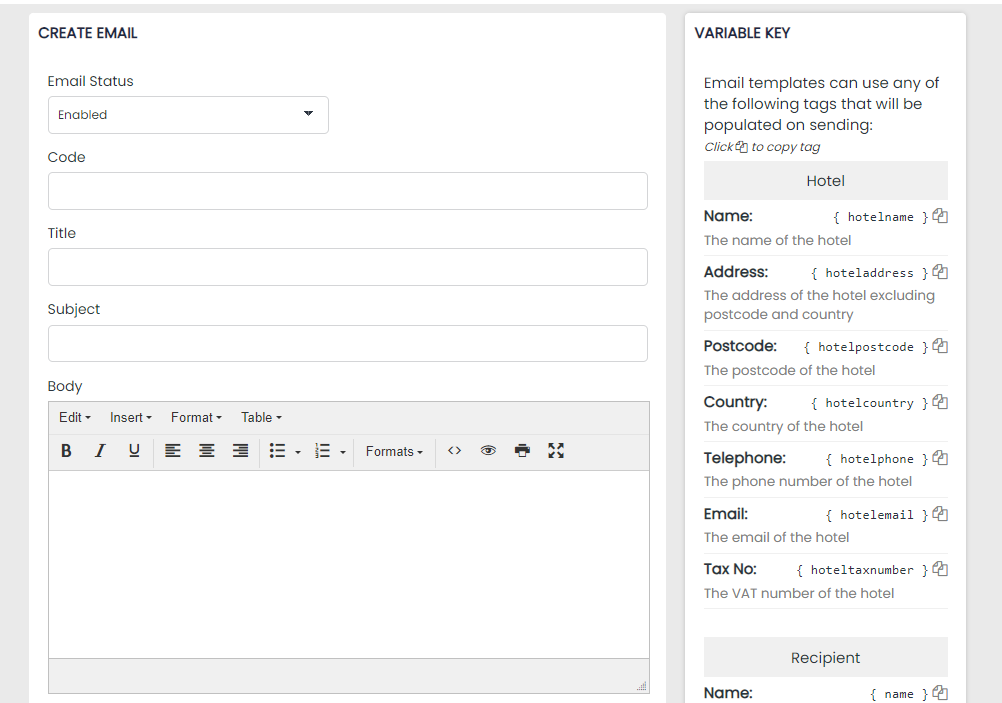Viewport: 1002px width, 703px height.
Task: Open the Insert menu
Action: tap(130, 418)
